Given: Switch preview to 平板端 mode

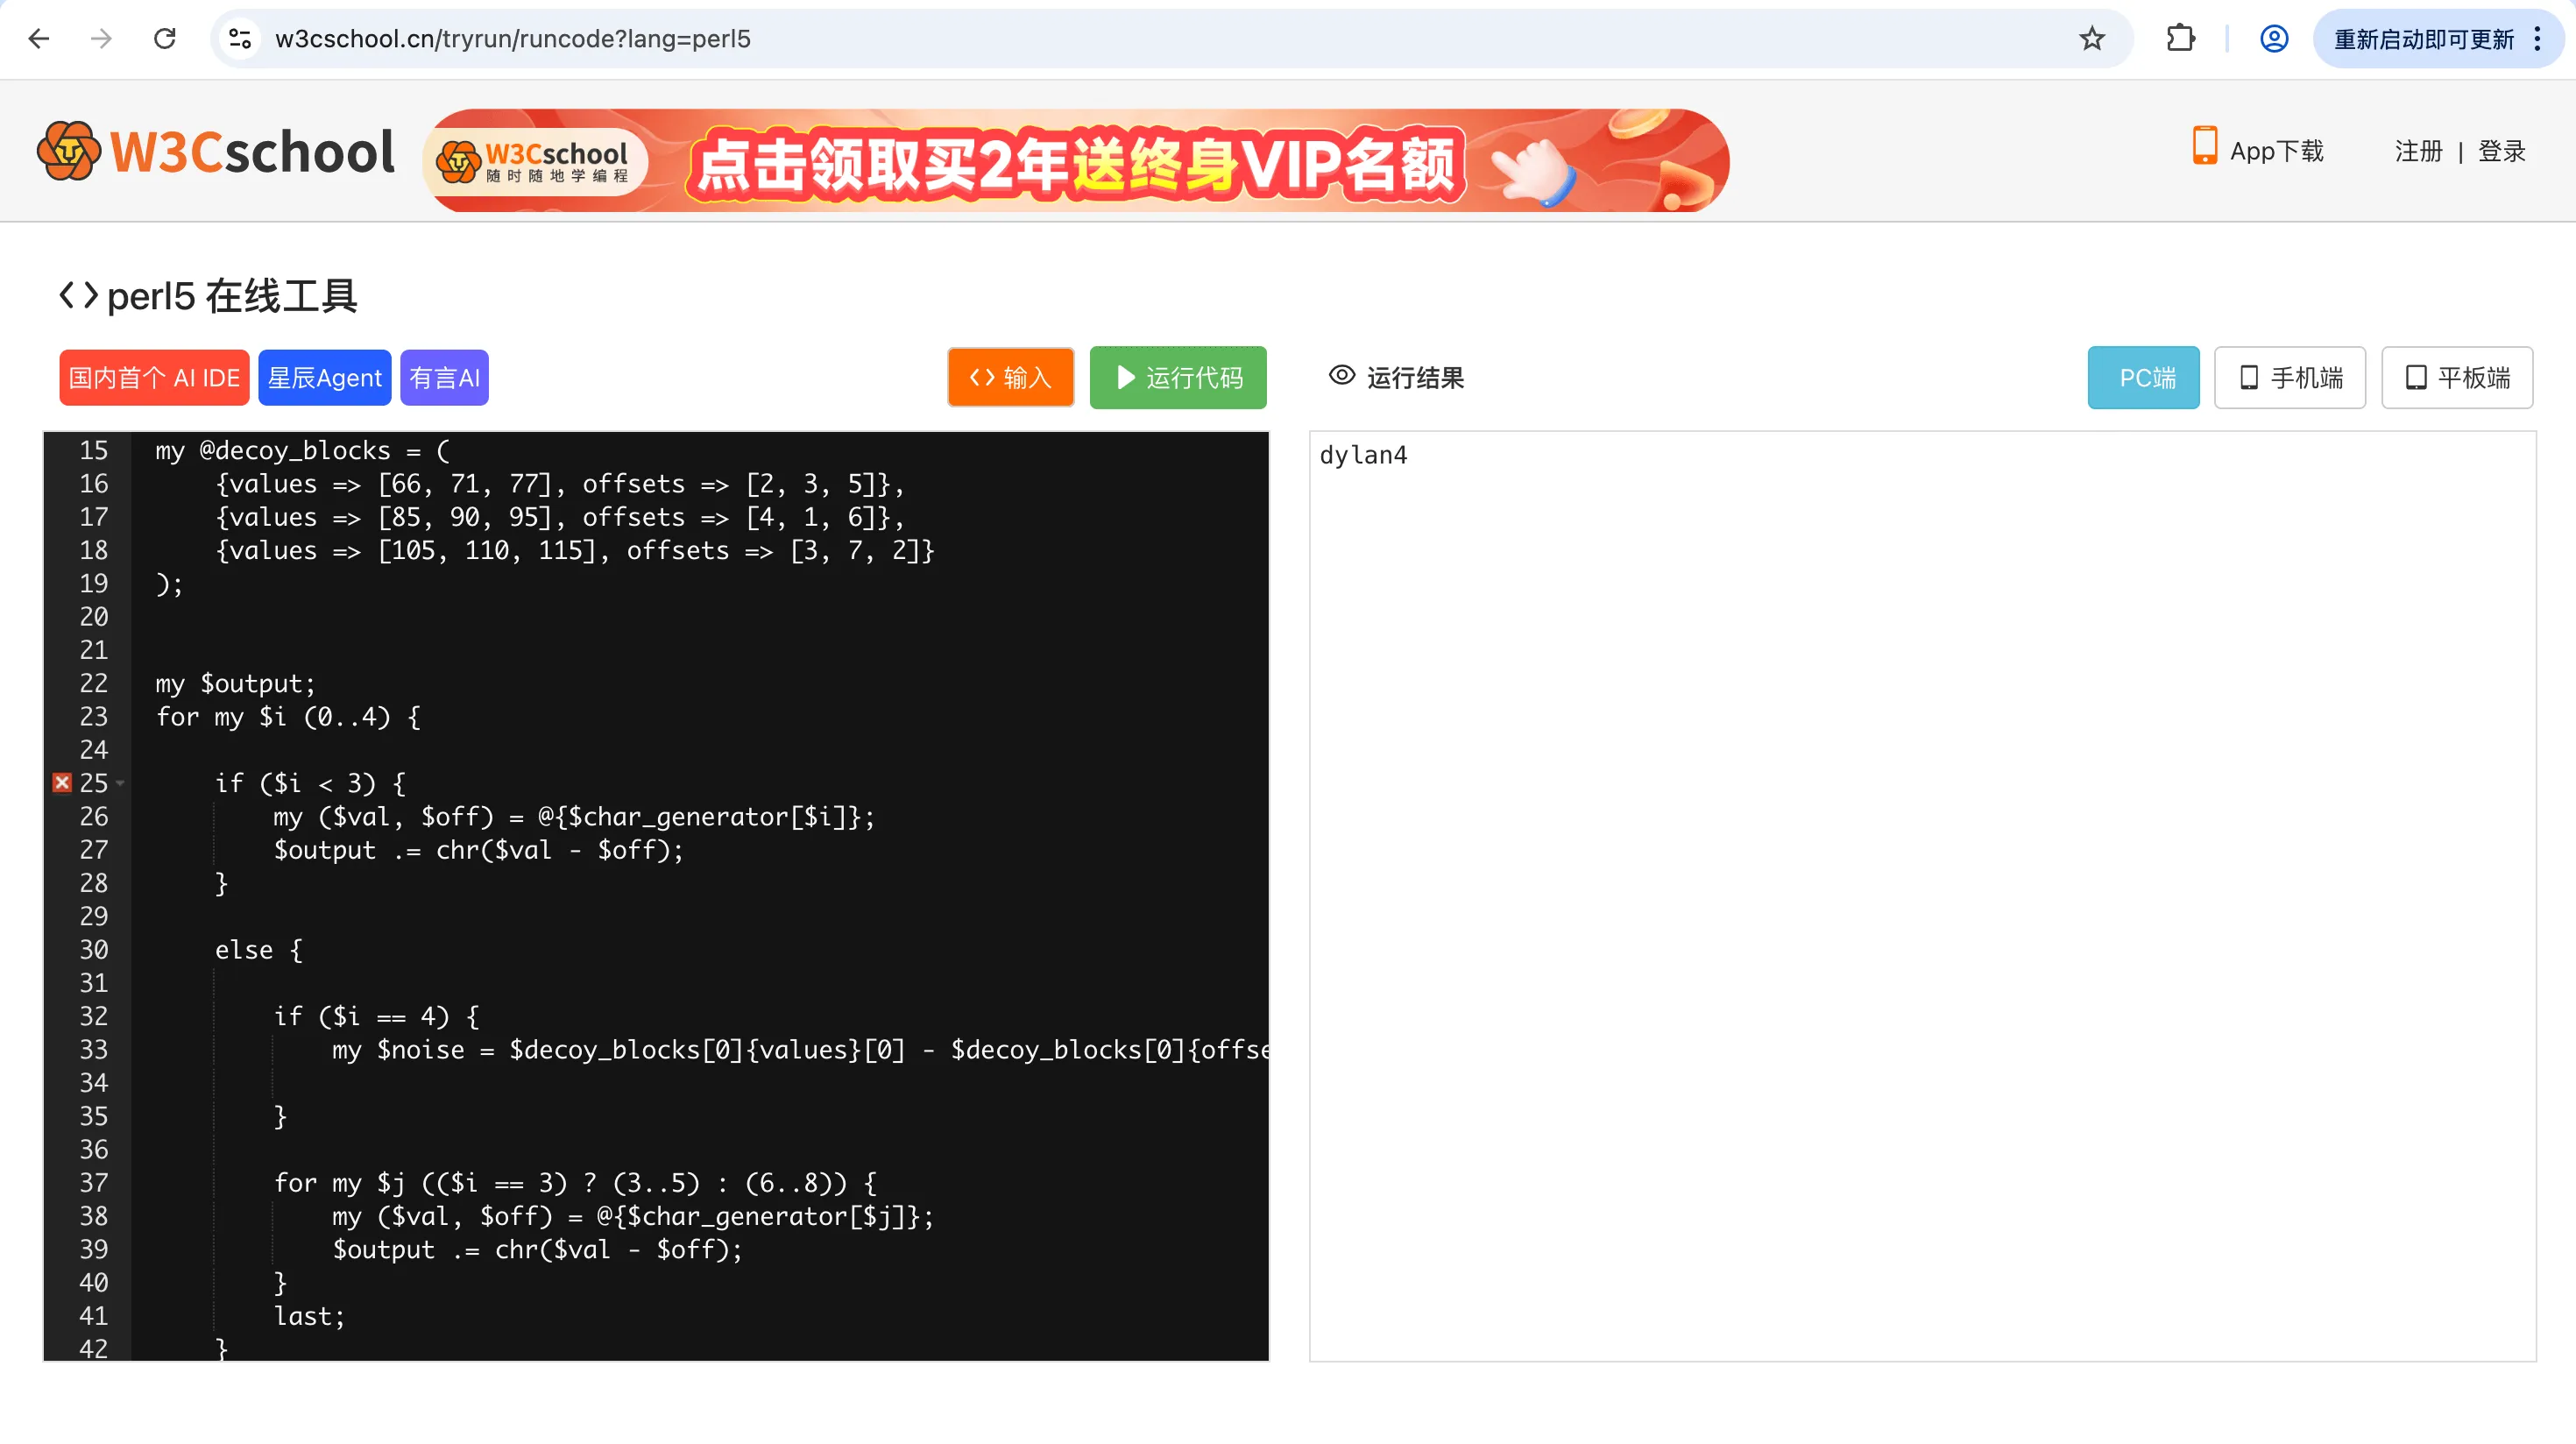Looking at the screenshot, I should pyautogui.click(x=2456, y=378).
